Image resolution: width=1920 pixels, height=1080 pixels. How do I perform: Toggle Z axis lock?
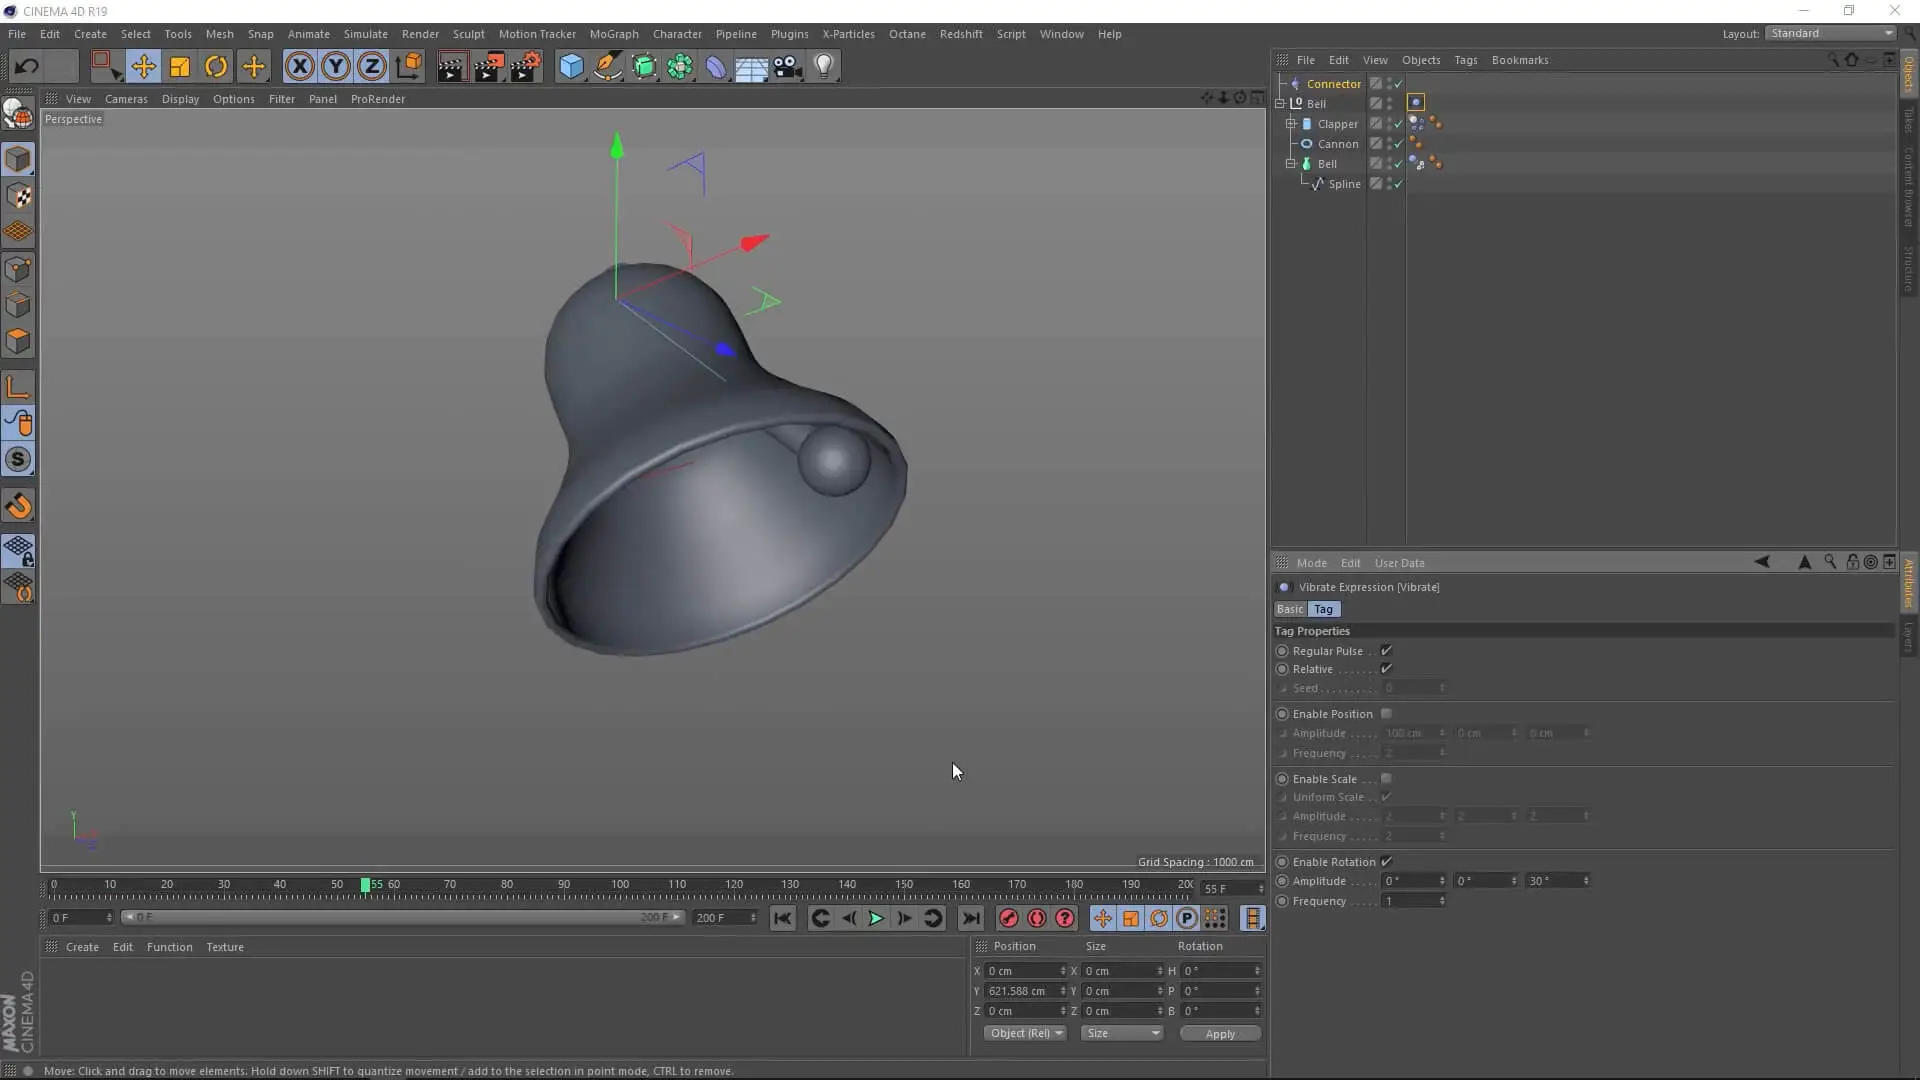coord(372,67)
